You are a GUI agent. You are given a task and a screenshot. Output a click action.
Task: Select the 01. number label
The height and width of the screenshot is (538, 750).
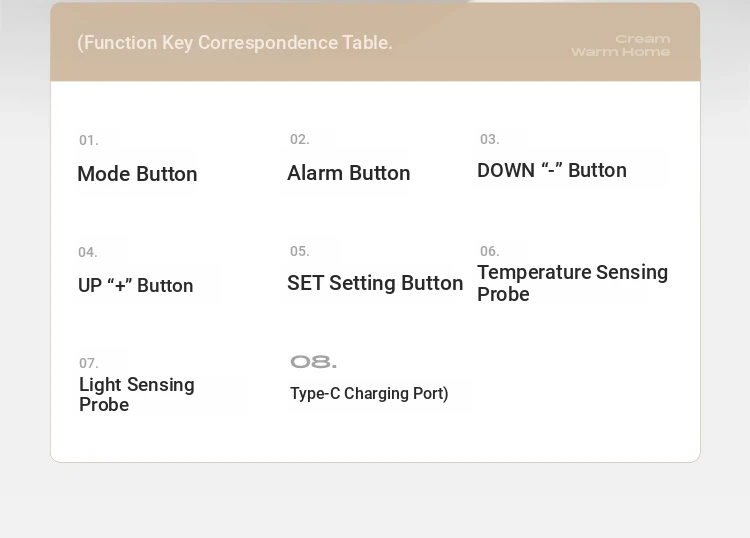click(89, 141)
